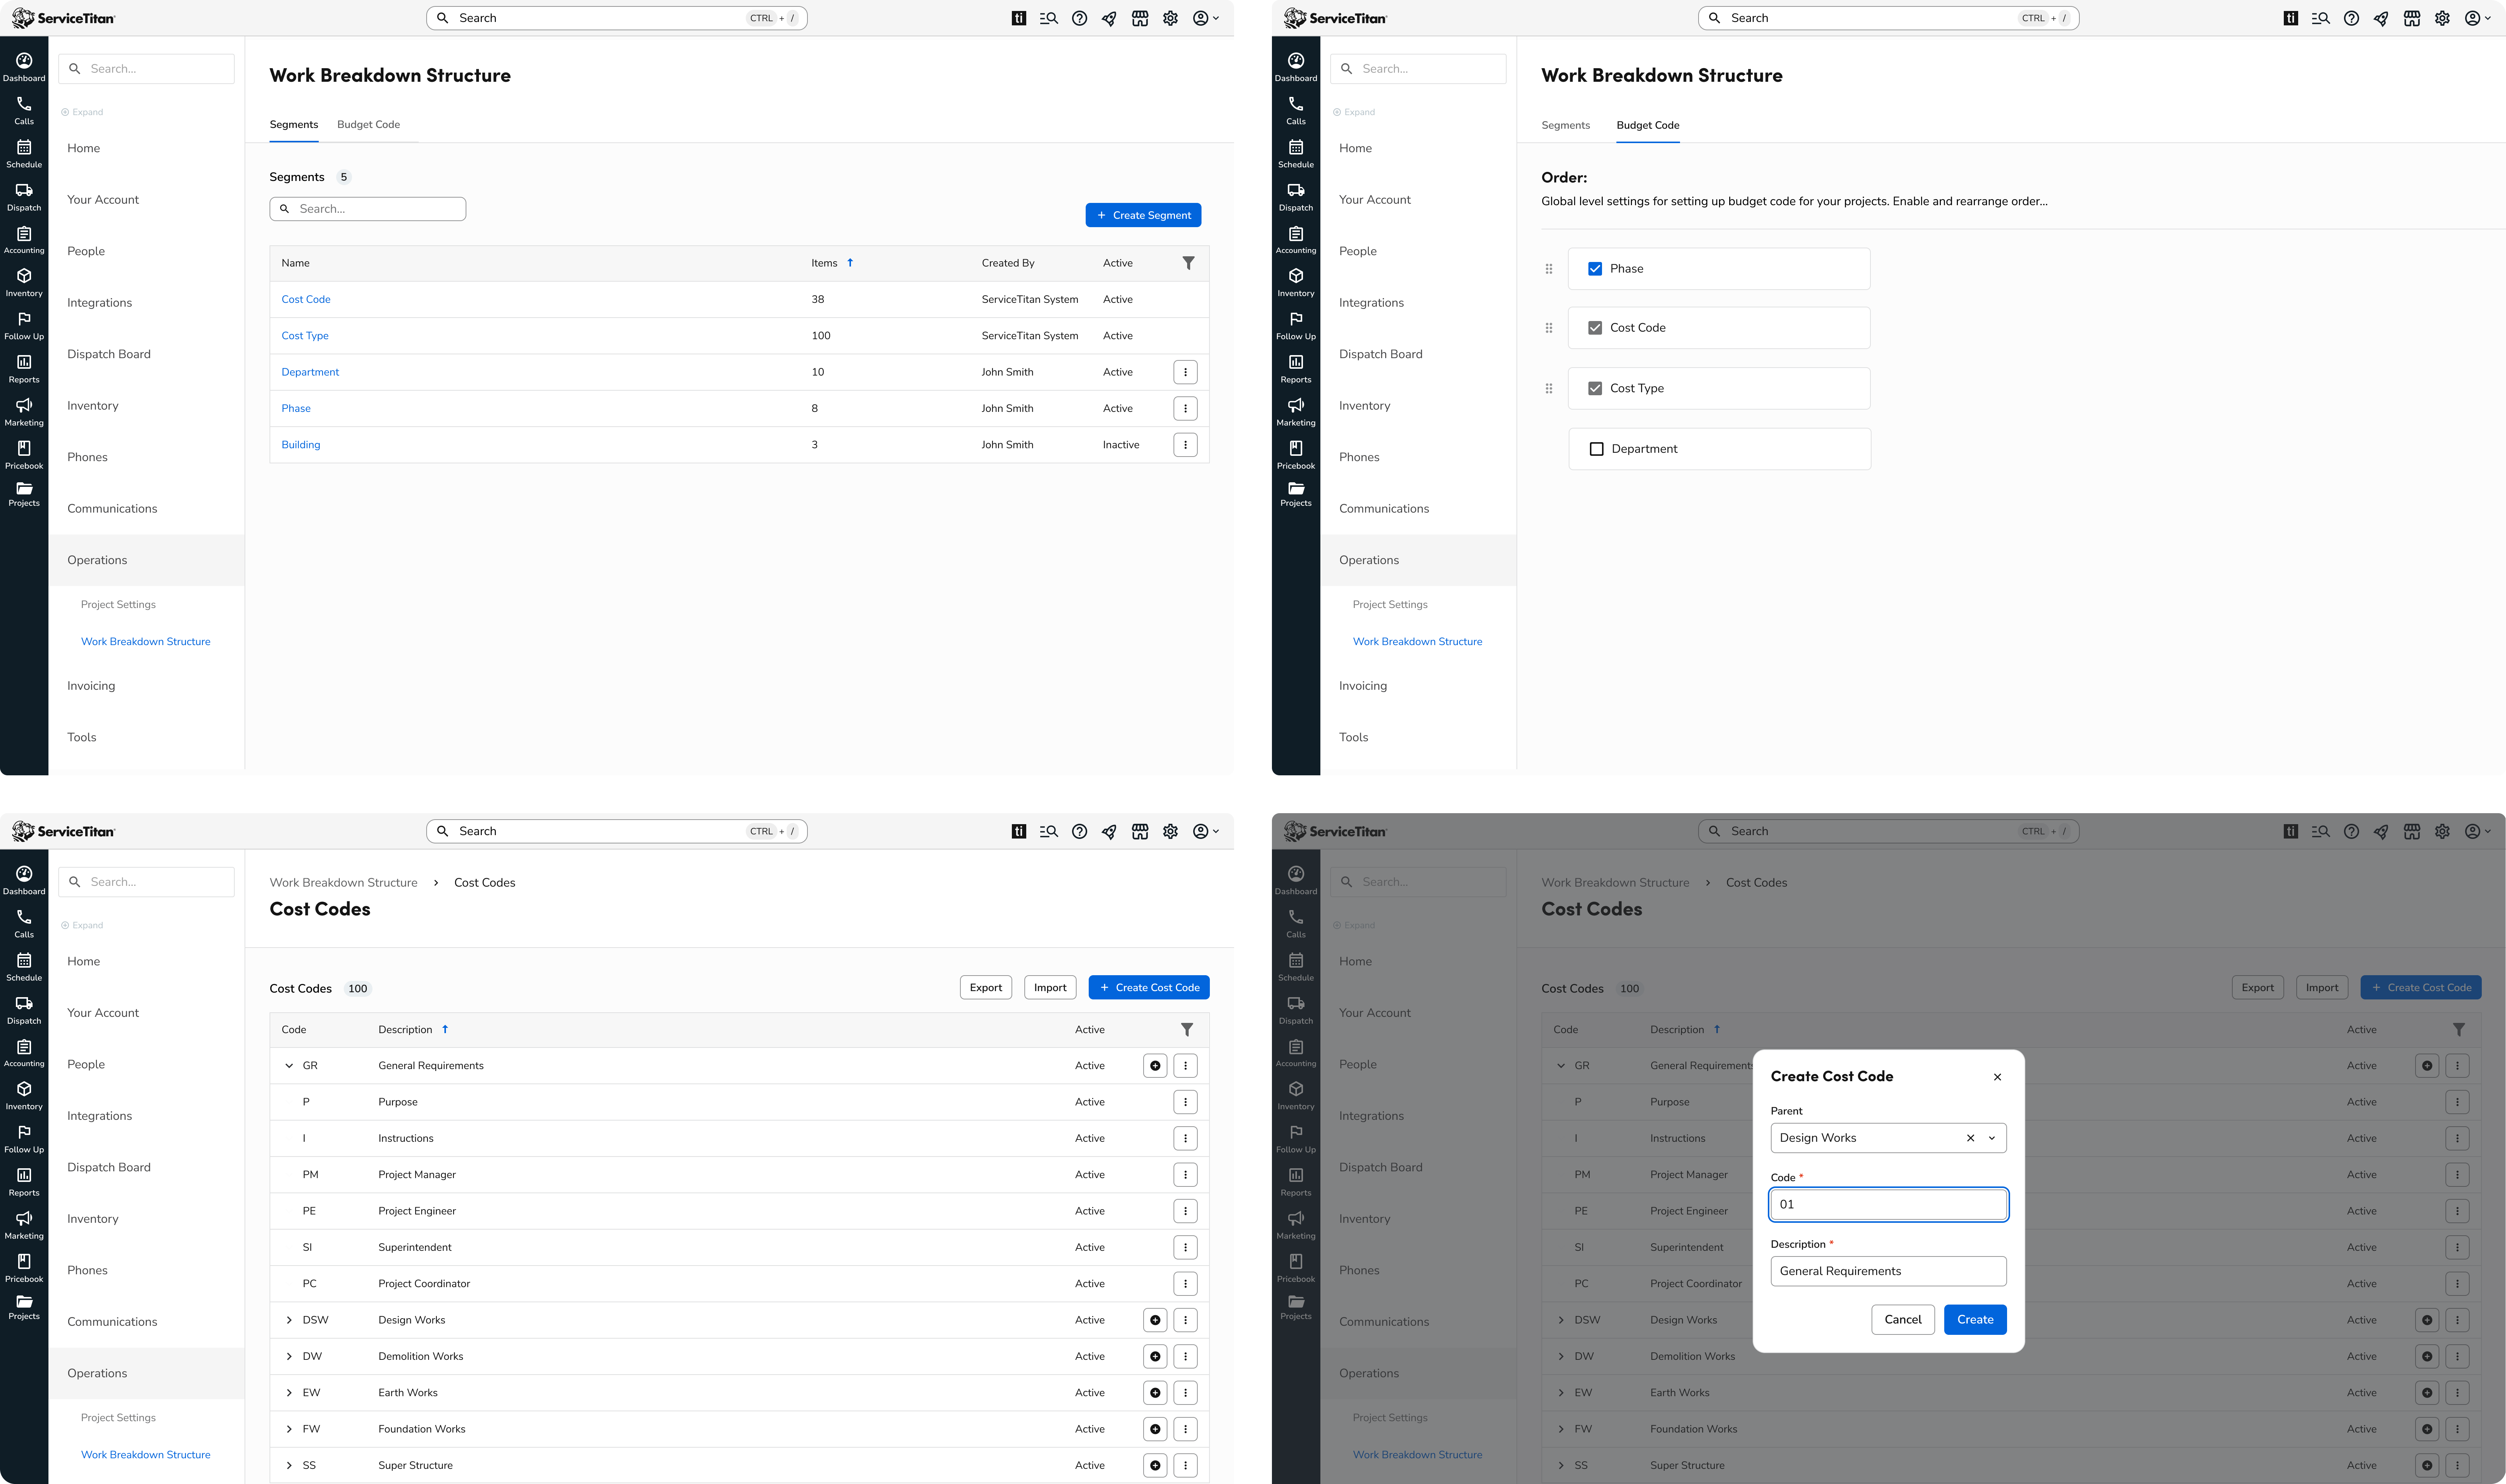Image resolution: width=2506 pixels, height=1484 pixels.
Task: Open the Parent dropdown chevron in Create Cost Code dialog
Action: [1991, 1138]
